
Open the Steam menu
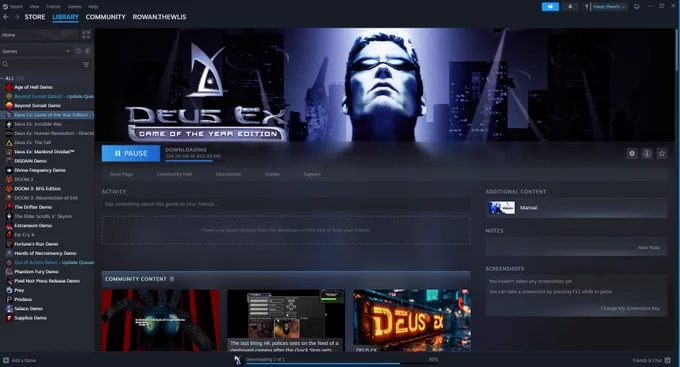[16, 7]
